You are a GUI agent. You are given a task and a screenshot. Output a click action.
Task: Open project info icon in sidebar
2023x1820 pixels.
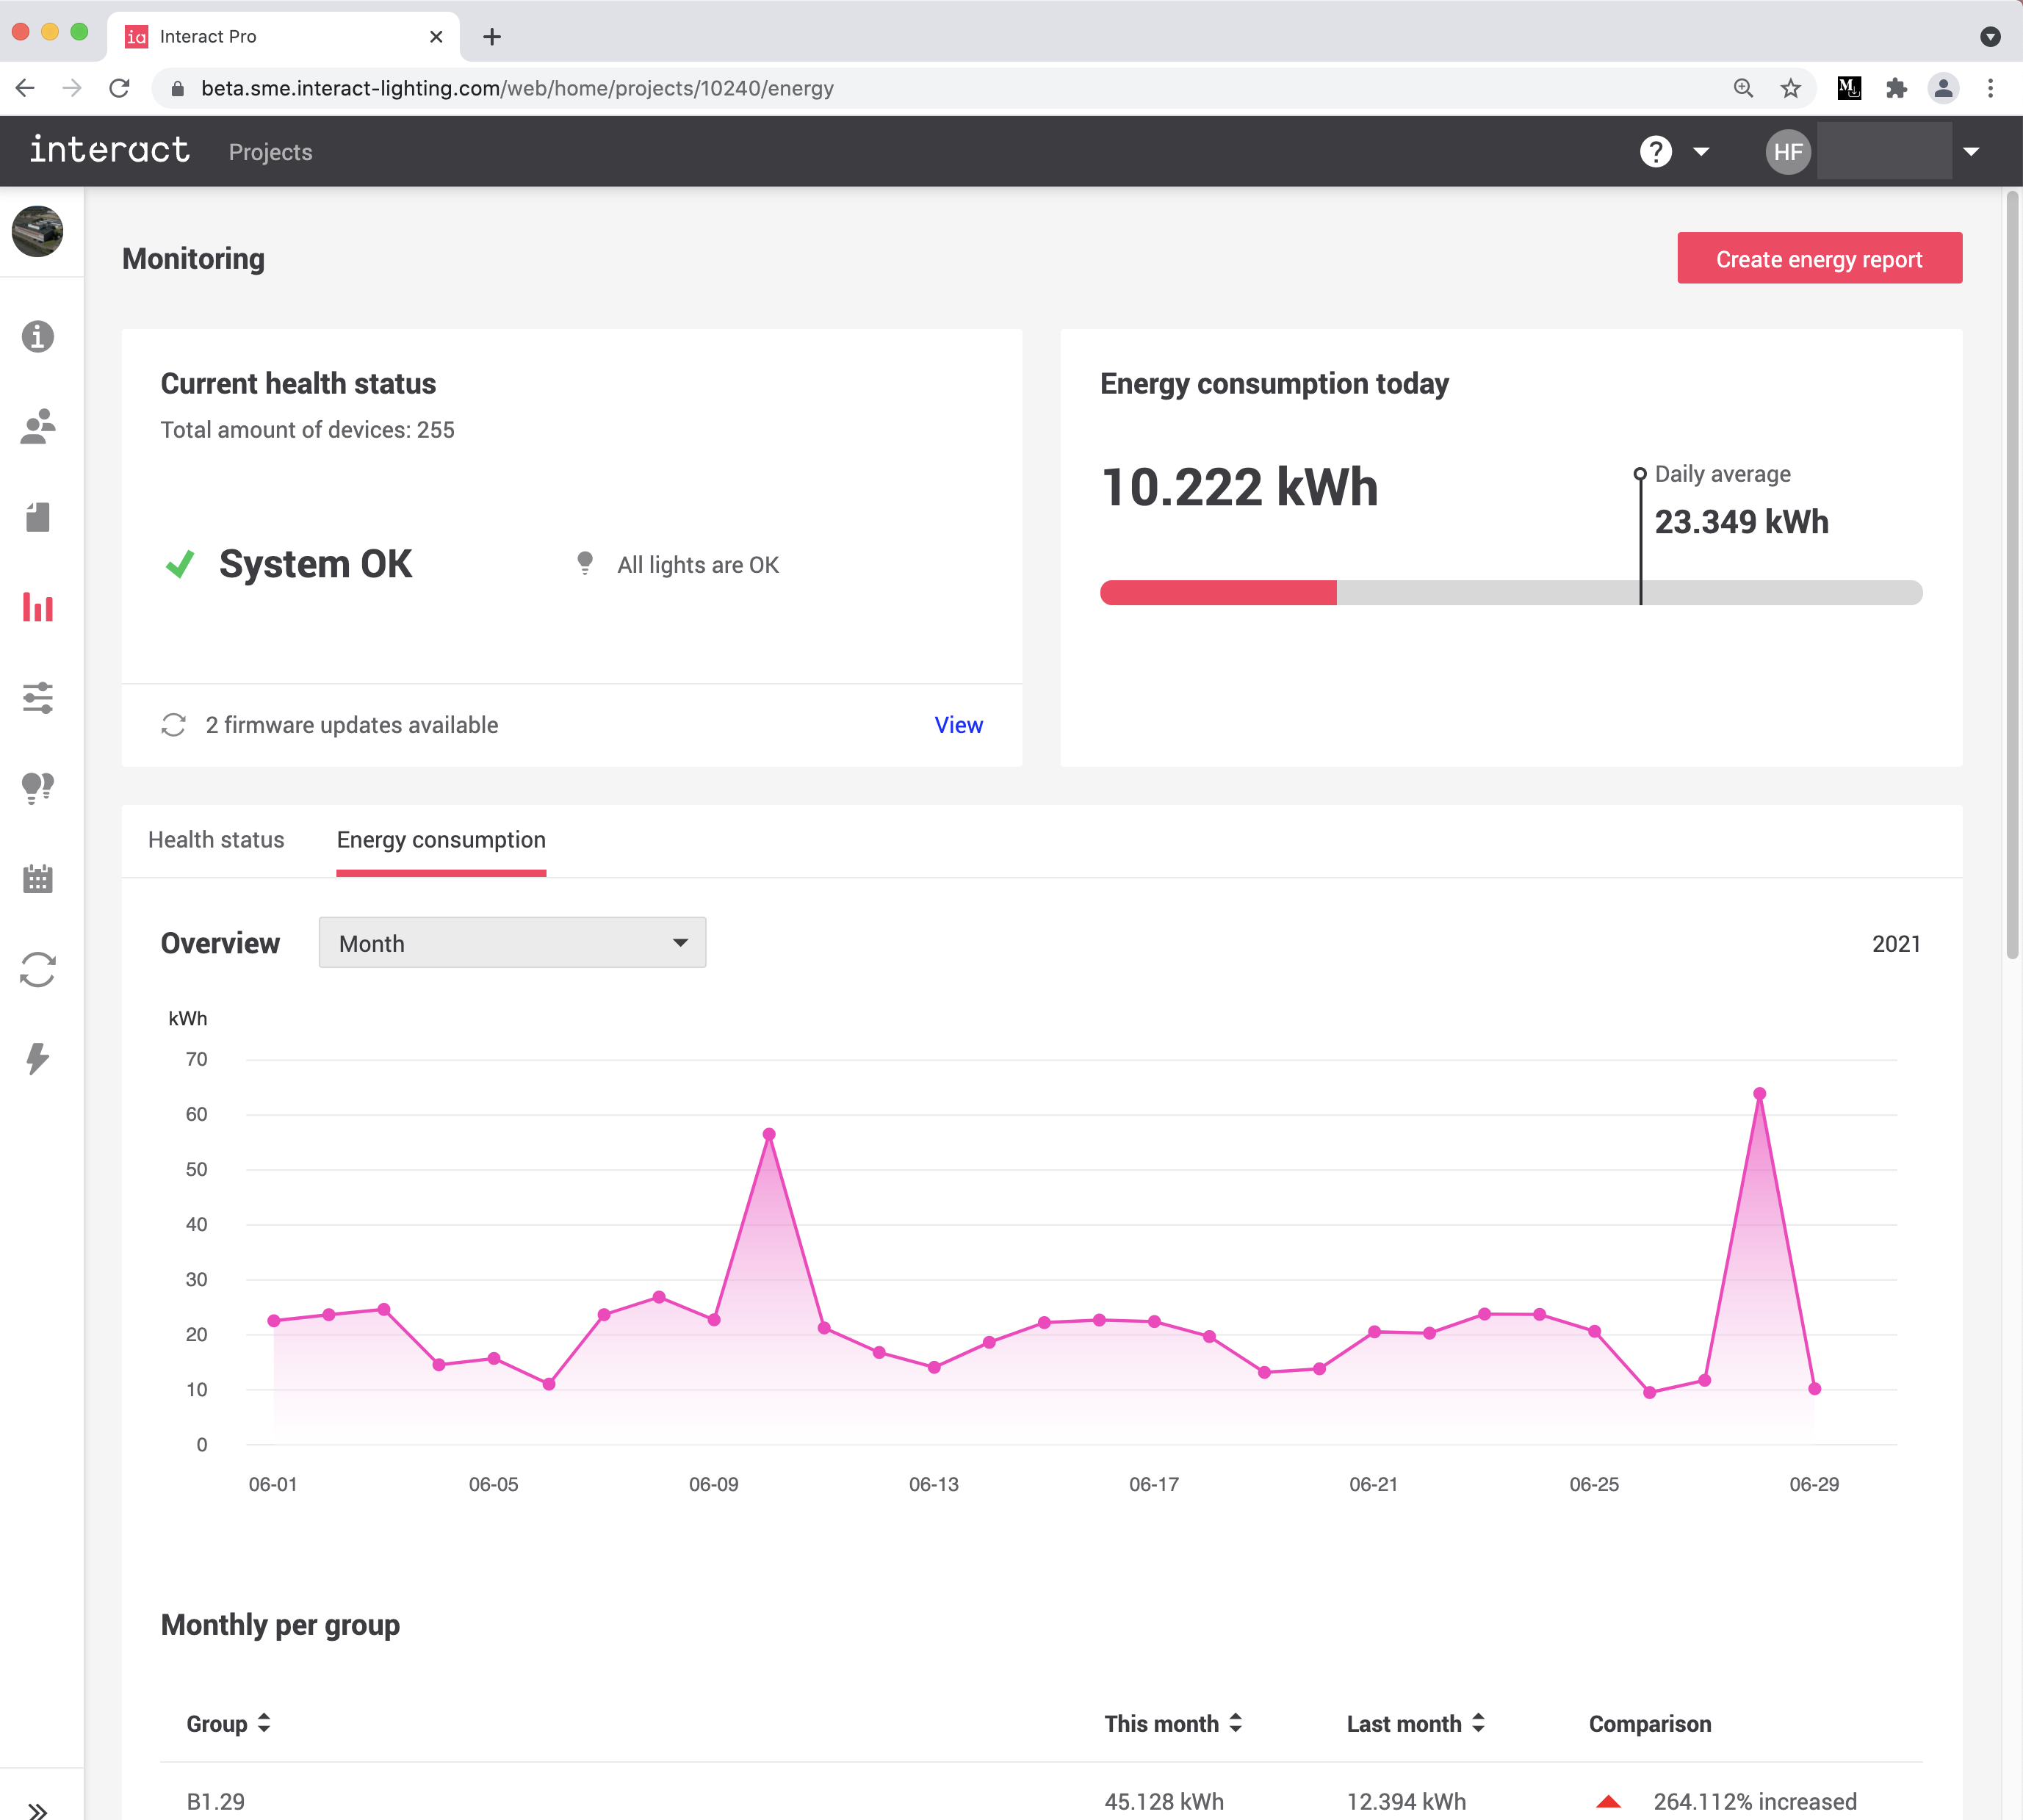point(38,337)
